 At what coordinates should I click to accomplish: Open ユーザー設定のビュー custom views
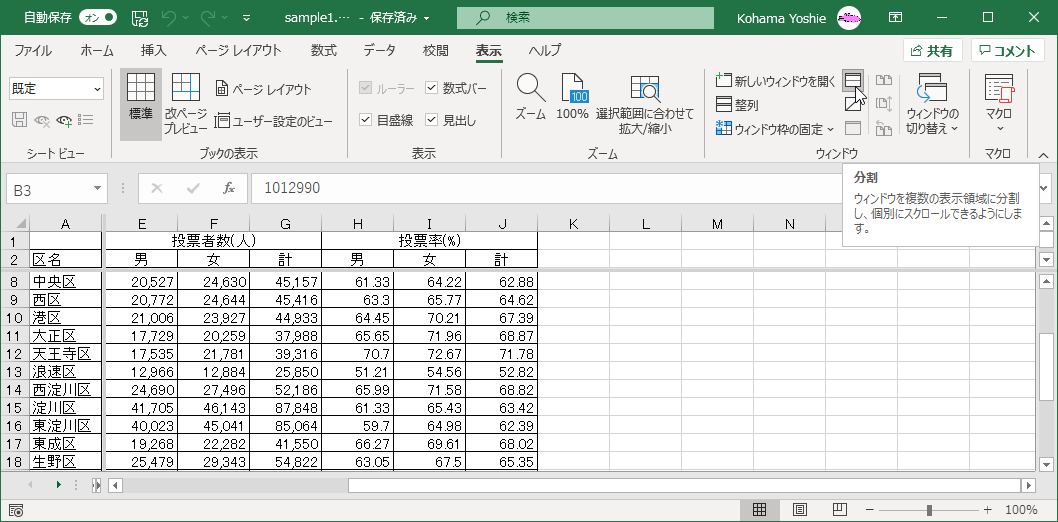click(273, 121)
